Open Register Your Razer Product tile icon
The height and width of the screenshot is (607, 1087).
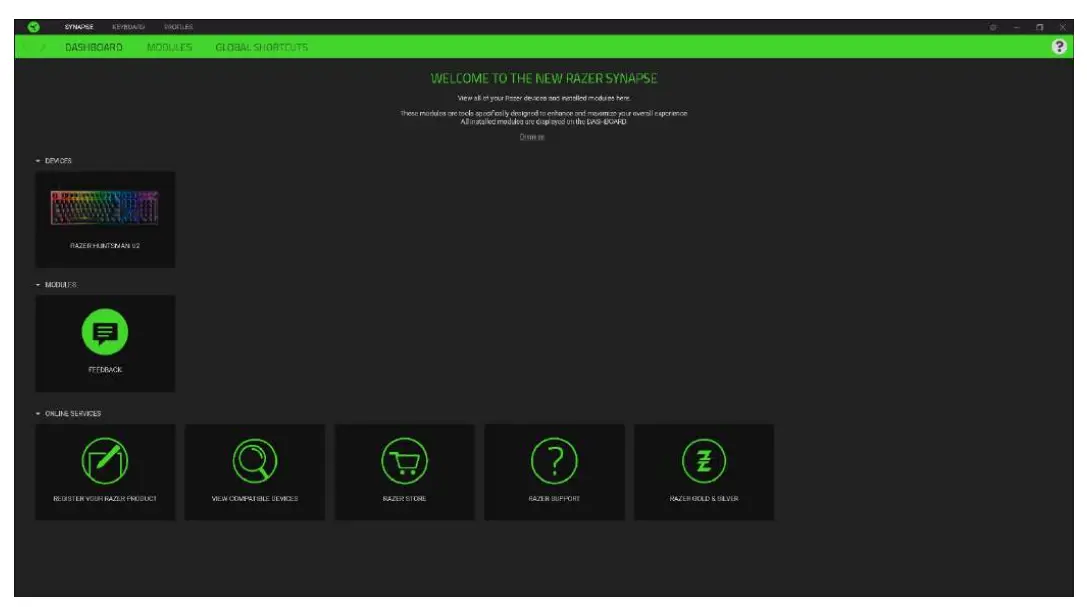105,461
